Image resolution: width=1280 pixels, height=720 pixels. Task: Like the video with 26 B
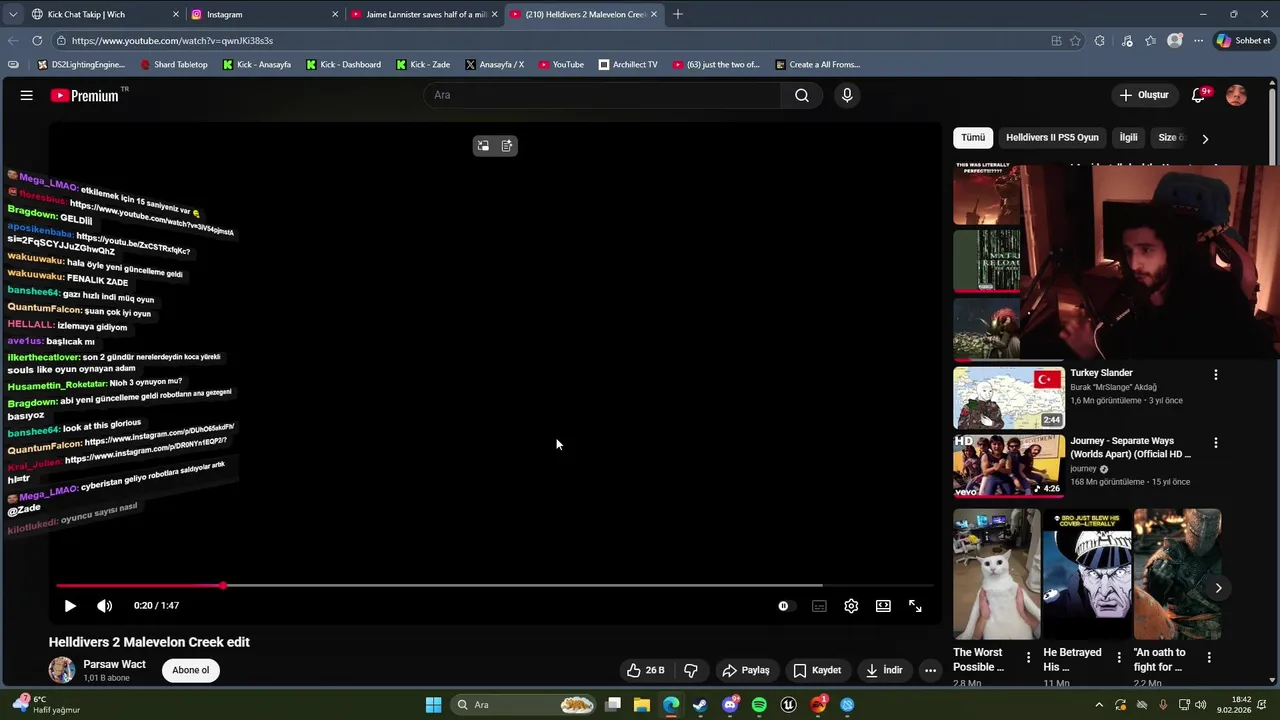point(645,670)
